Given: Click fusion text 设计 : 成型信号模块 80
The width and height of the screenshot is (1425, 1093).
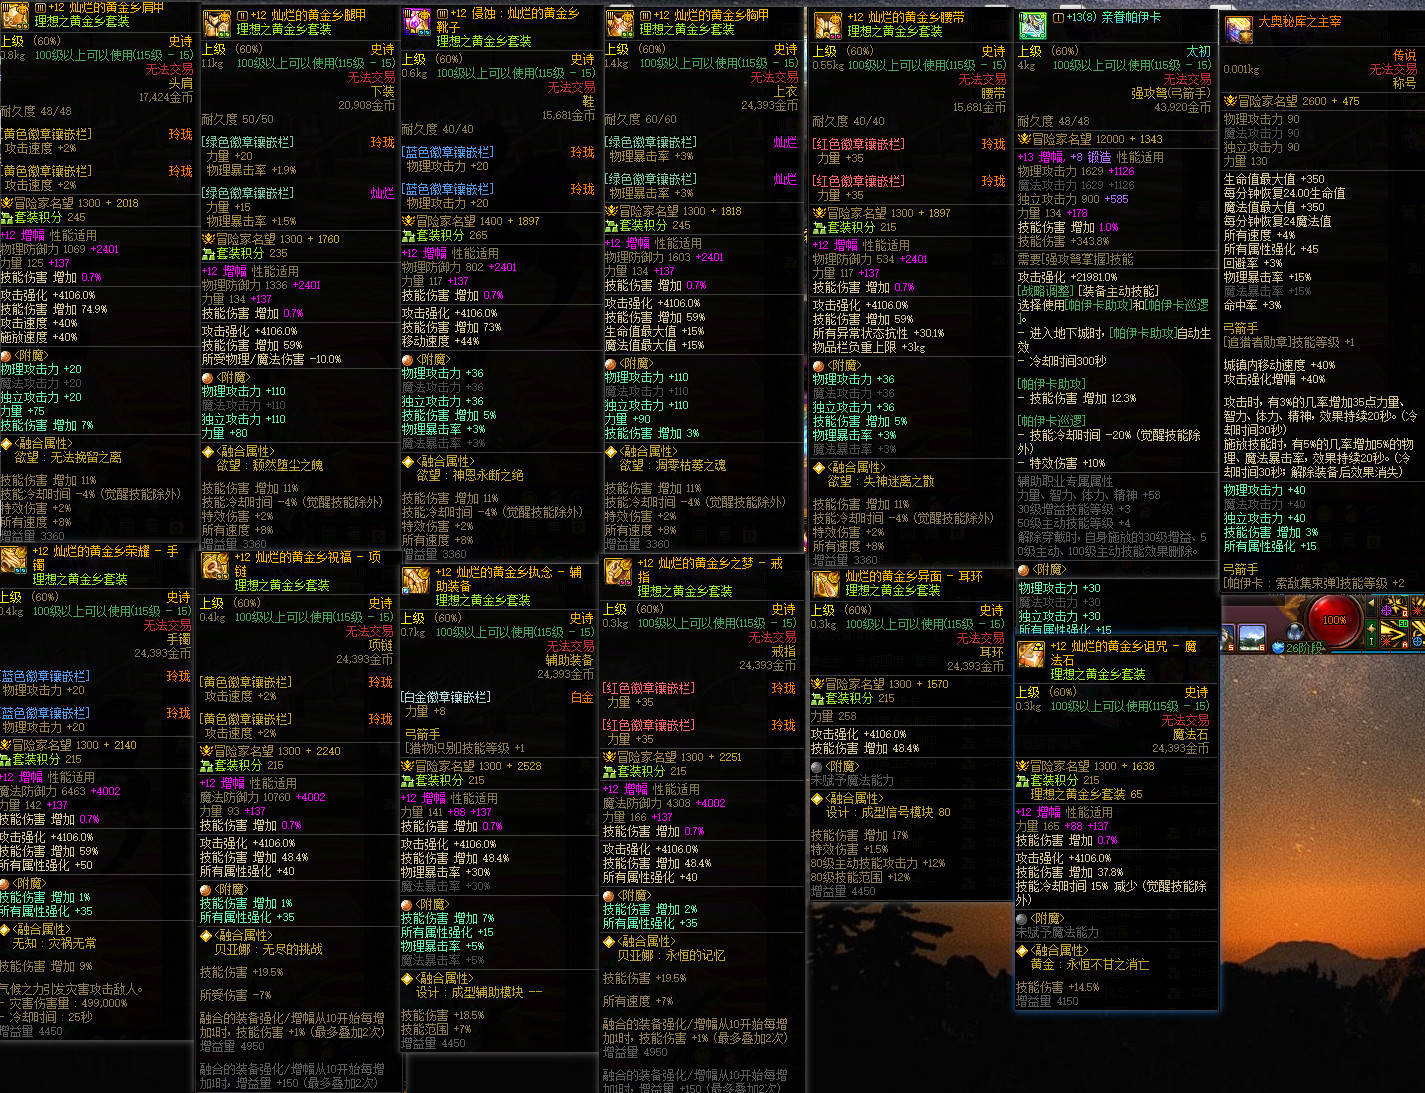Looking at the screenshot, I should pos(888,812).
